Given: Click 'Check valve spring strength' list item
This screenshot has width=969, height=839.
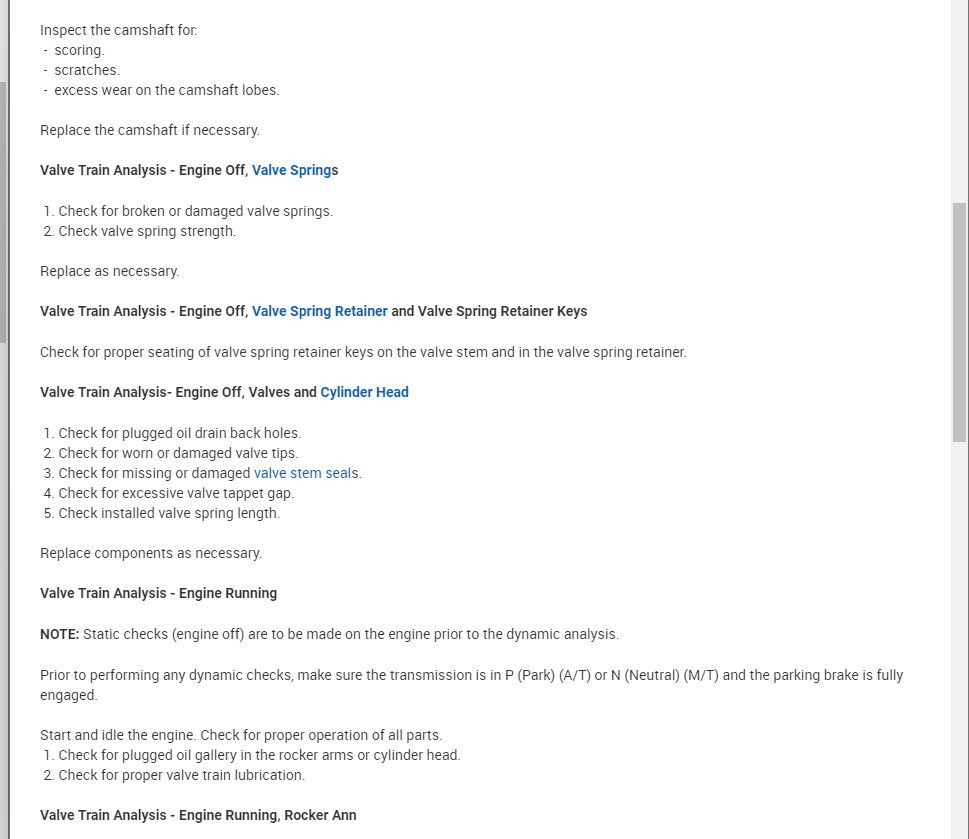Looking at the screenshot, I should click(x=146, y=231).
